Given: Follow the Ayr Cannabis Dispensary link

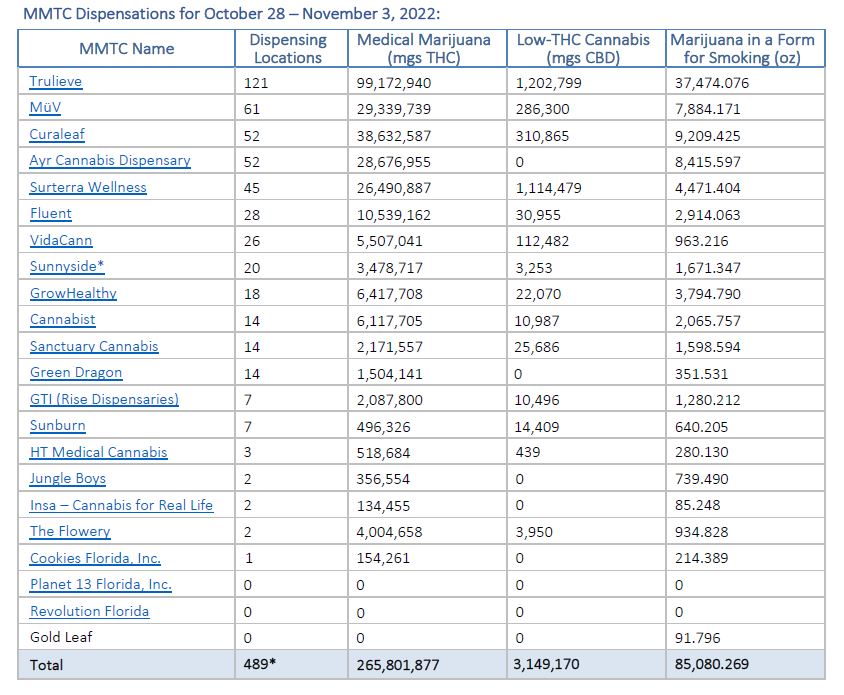Looking at the screenshot, I should tap(110, 161).
